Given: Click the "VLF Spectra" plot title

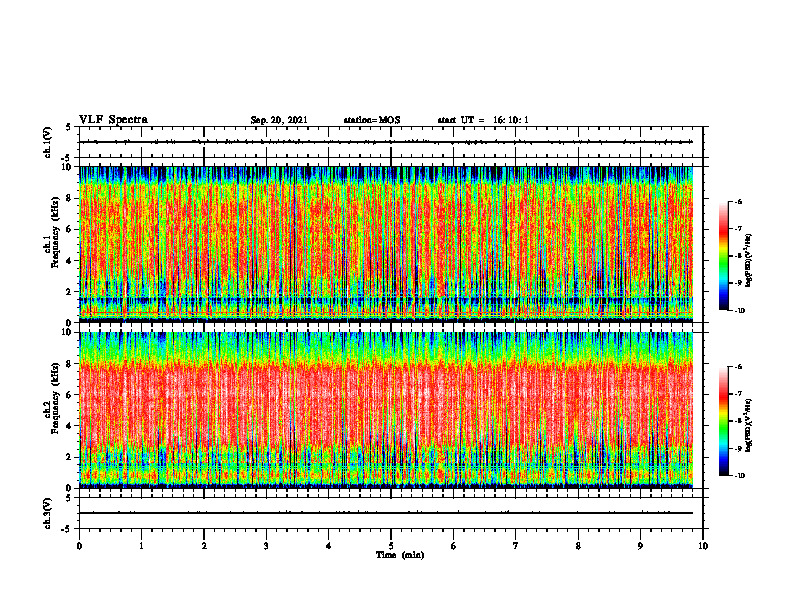Looking at the screenshot, I should [113, 120].
